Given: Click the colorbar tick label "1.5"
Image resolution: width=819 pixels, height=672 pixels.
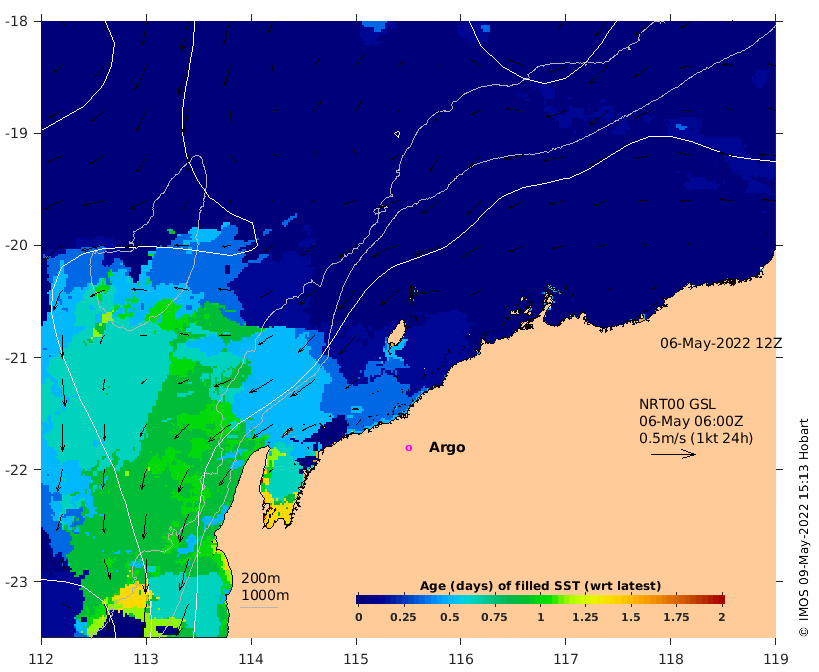Looking at the screenshot, I should click(631, 617).
